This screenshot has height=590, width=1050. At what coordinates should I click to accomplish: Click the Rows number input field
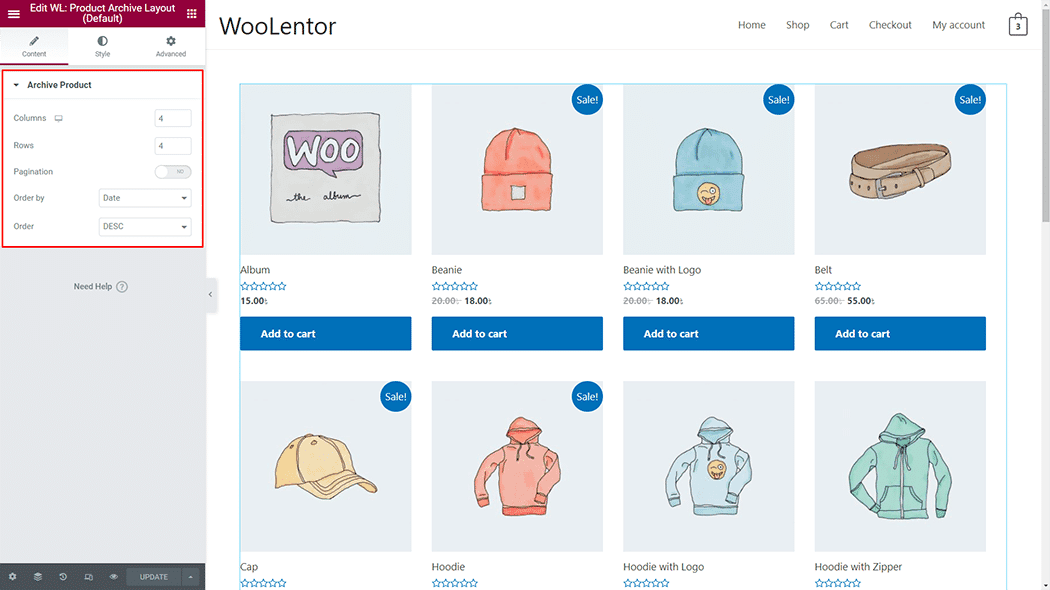[173, 145]
